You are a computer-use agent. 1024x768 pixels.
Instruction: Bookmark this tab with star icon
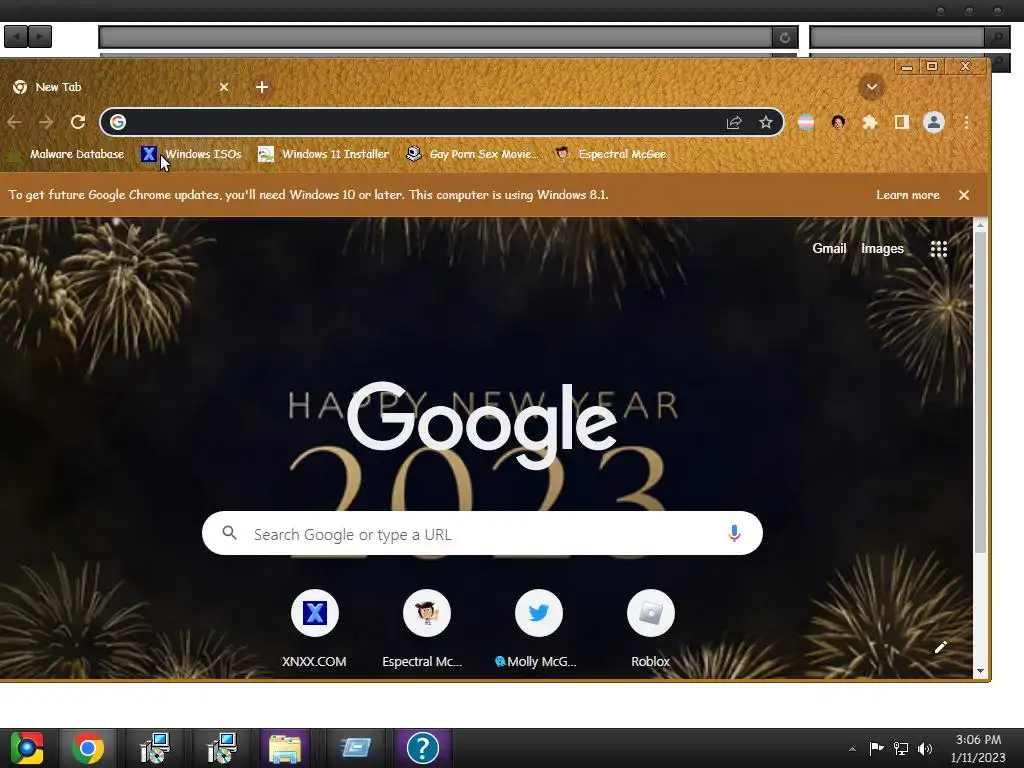coord(765,122)
